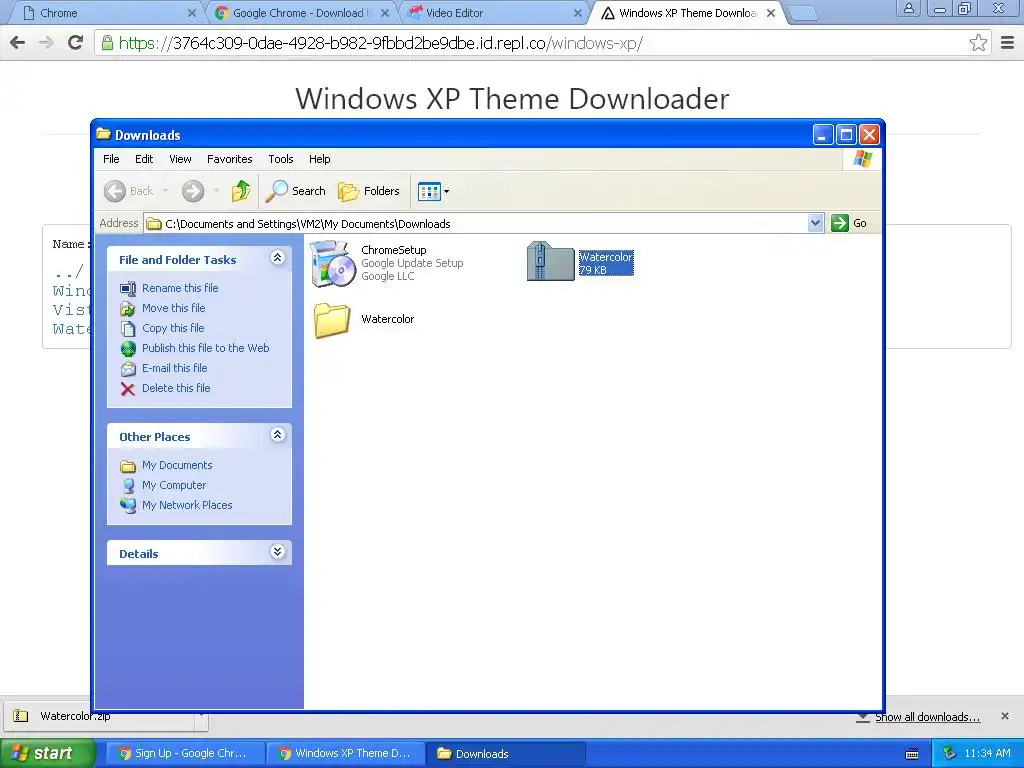
Task: Go up one folder level icon
Action: point(241,191)
